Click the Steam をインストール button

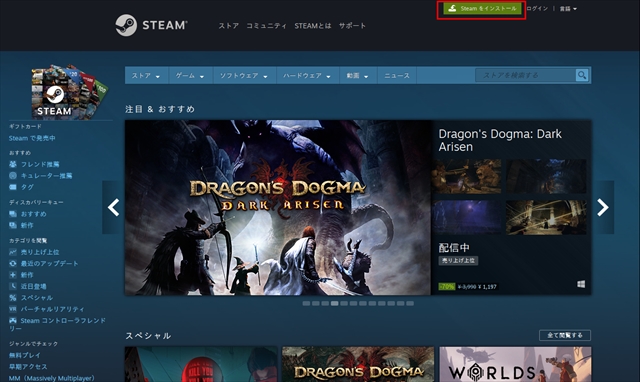click(482, 9)
